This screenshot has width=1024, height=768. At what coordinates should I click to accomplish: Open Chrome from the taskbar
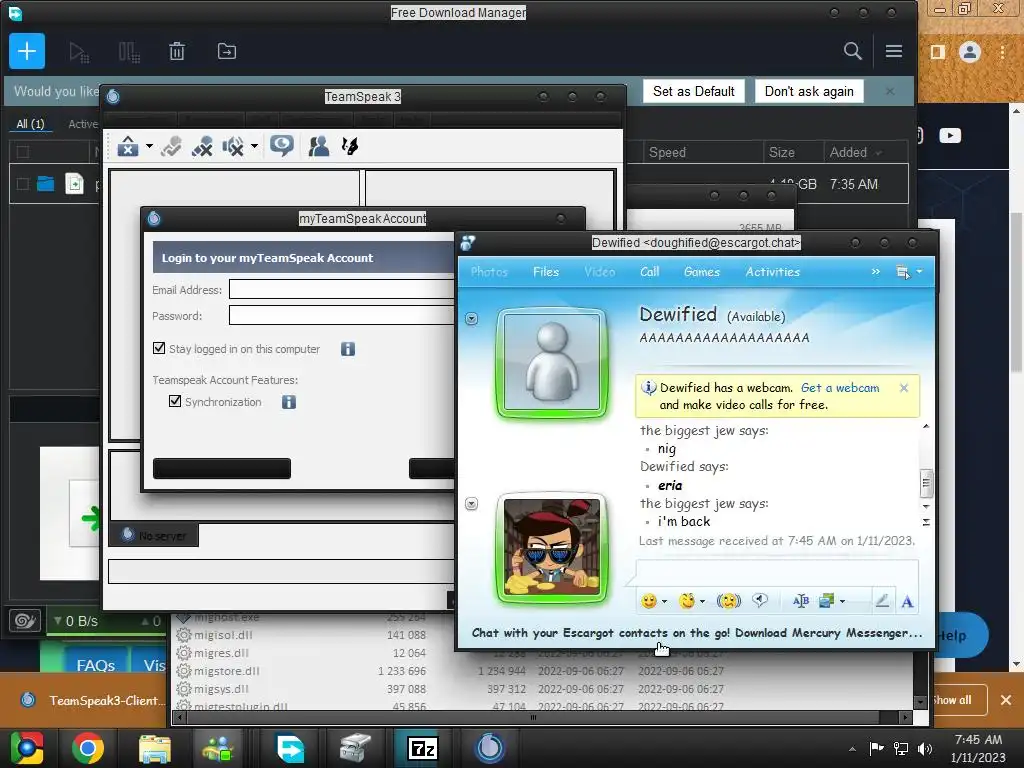pyautogui.click(x=88, y=748)
